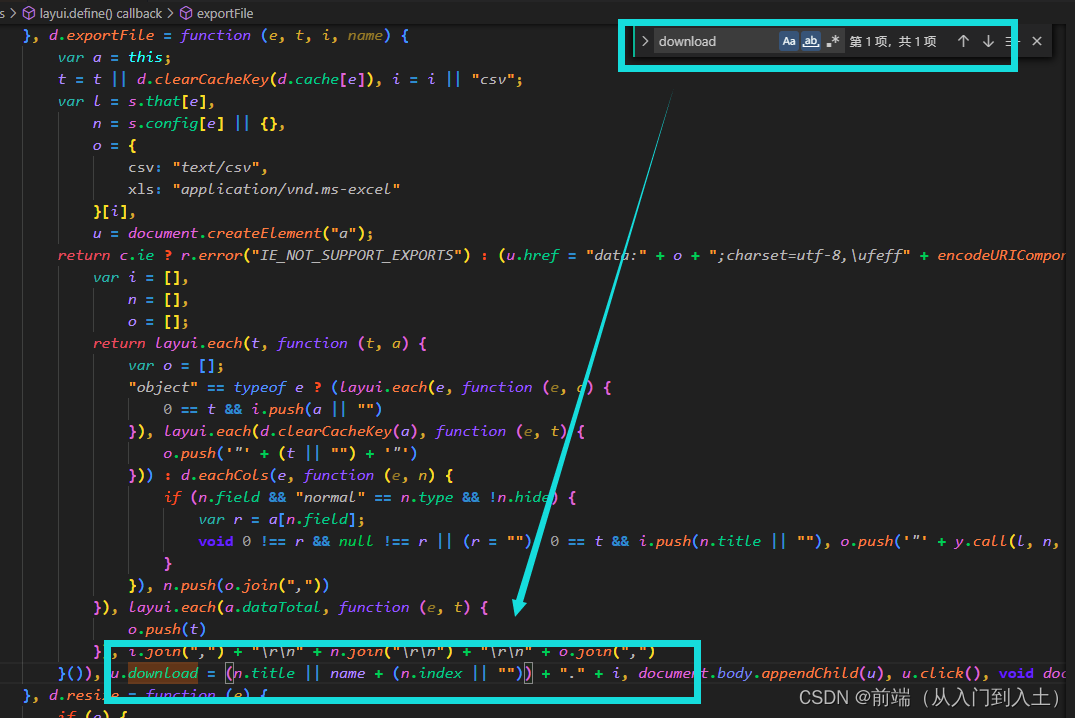The height and width of the screenshot is (718, 1075).
Task: Click "d.eachCols" function call
Action: (x=225, y=475)
